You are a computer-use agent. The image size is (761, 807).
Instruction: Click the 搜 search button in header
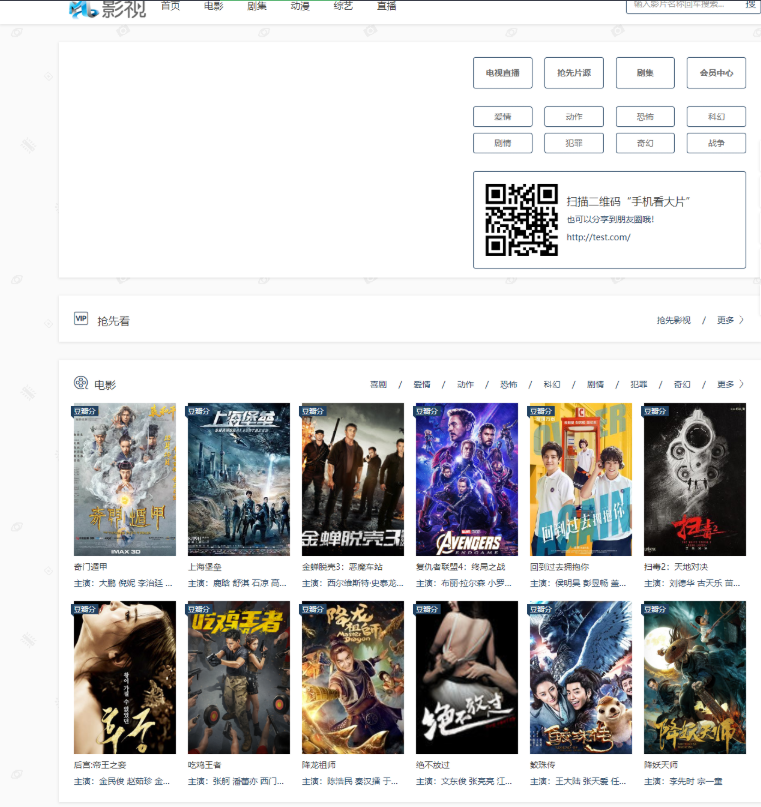click(749, 5)
